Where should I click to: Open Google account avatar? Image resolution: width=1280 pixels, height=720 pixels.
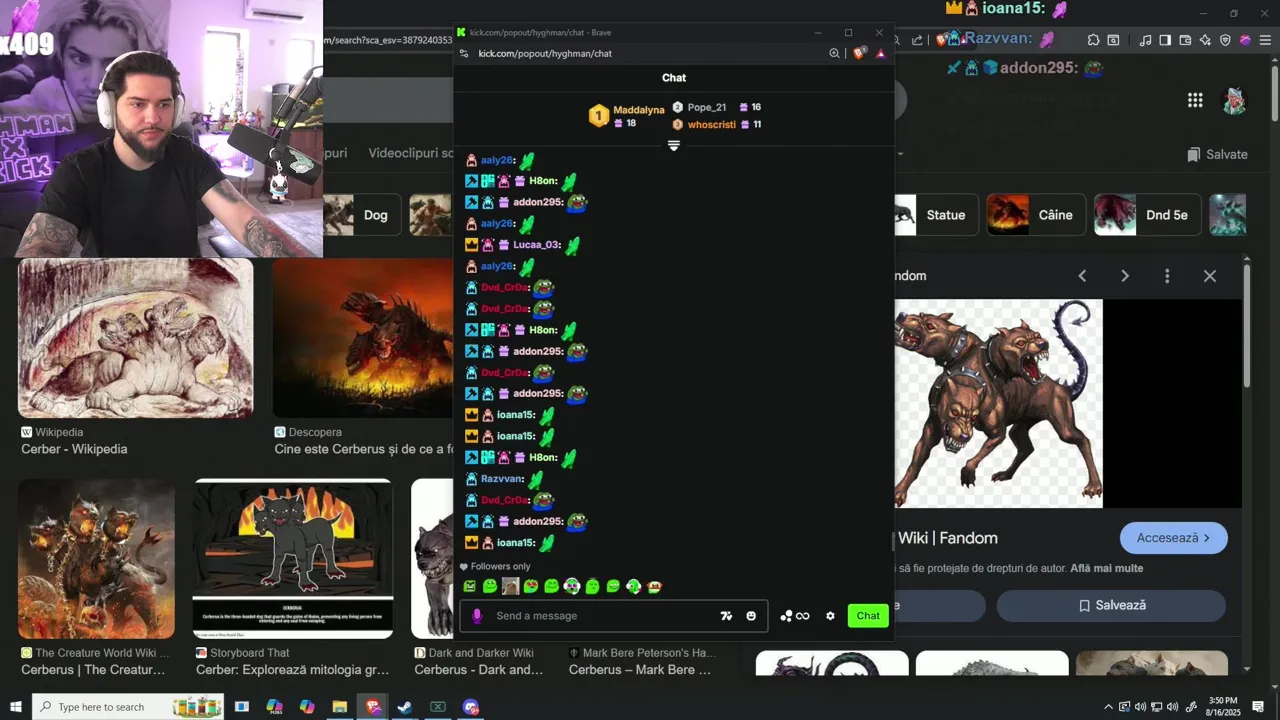[1235, 100]
